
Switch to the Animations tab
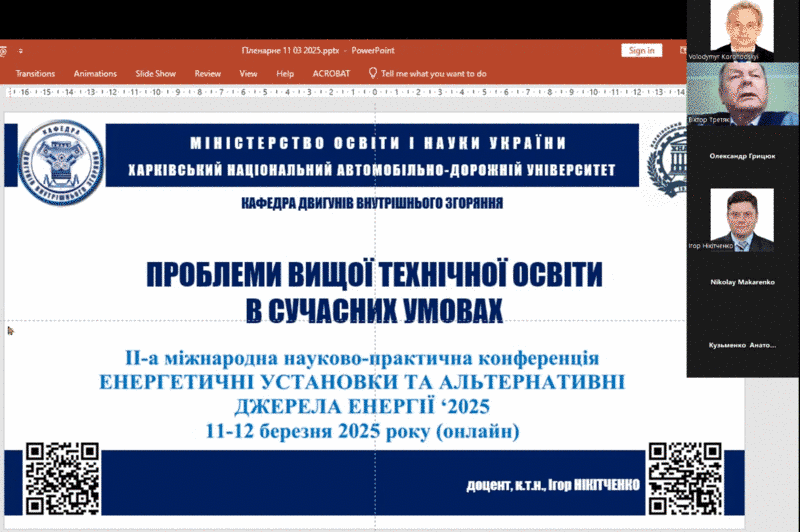pos(95,73)
